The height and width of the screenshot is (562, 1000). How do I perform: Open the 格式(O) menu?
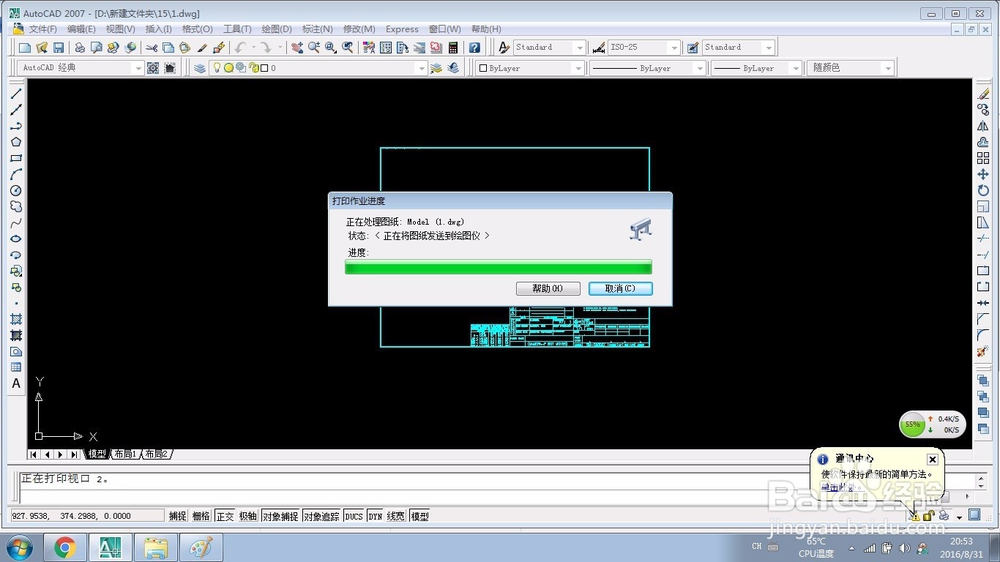coord(197,29)
